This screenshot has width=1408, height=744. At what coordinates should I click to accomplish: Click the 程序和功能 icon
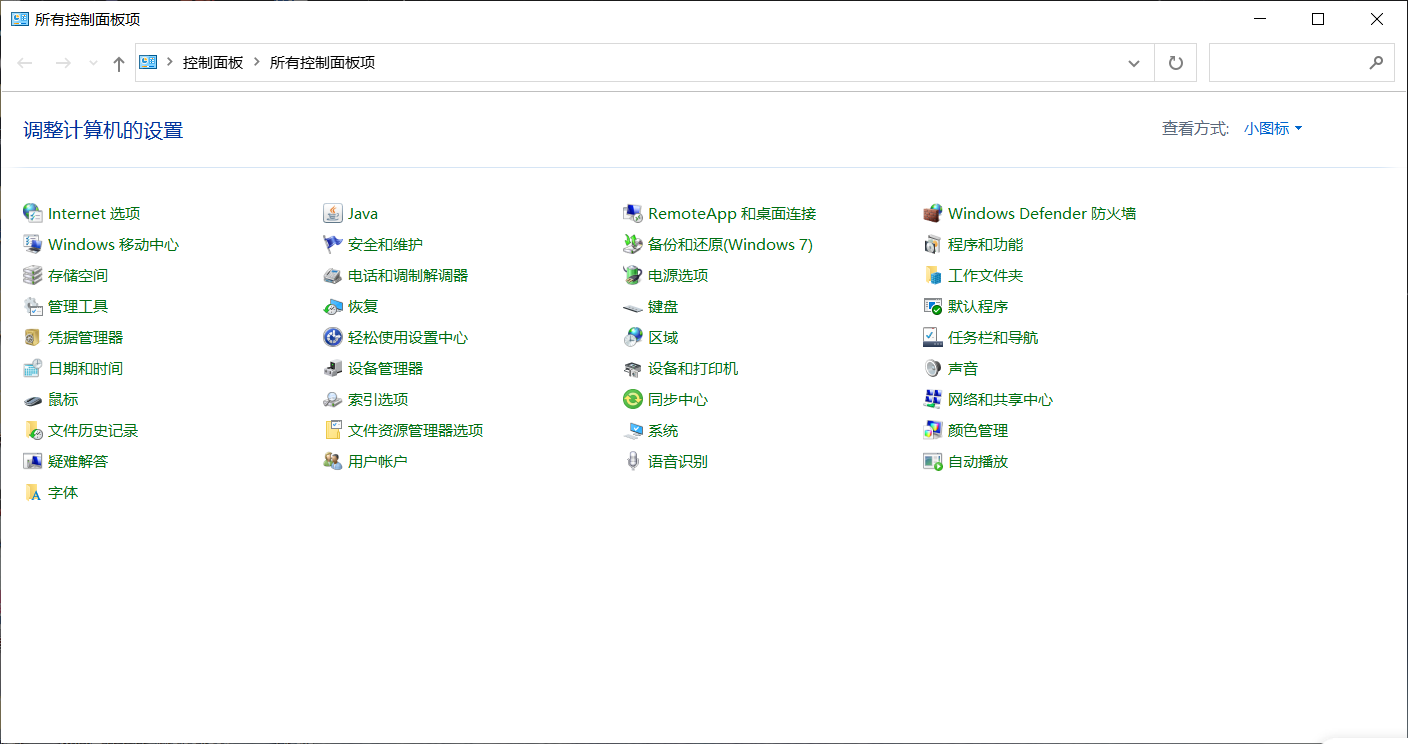tap(932, 244)
